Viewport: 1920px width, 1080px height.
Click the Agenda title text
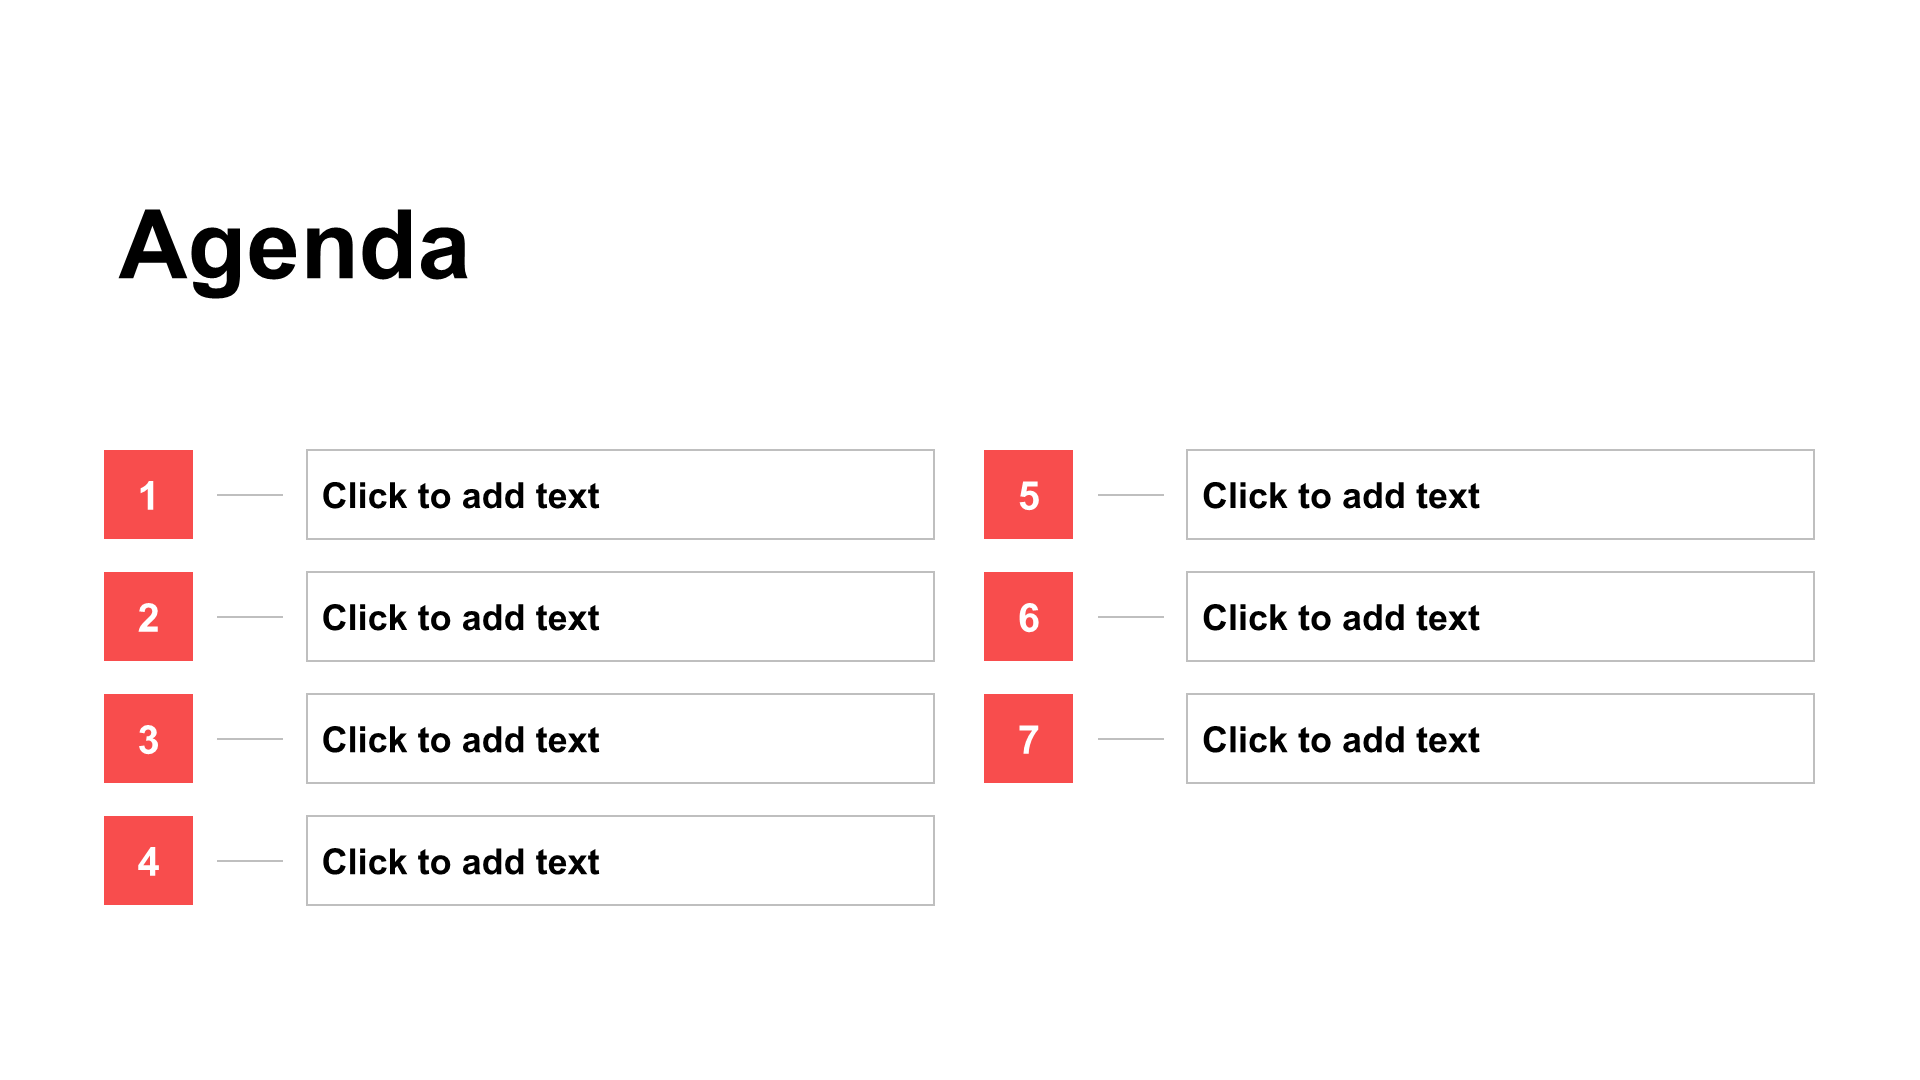coord(293,246)
